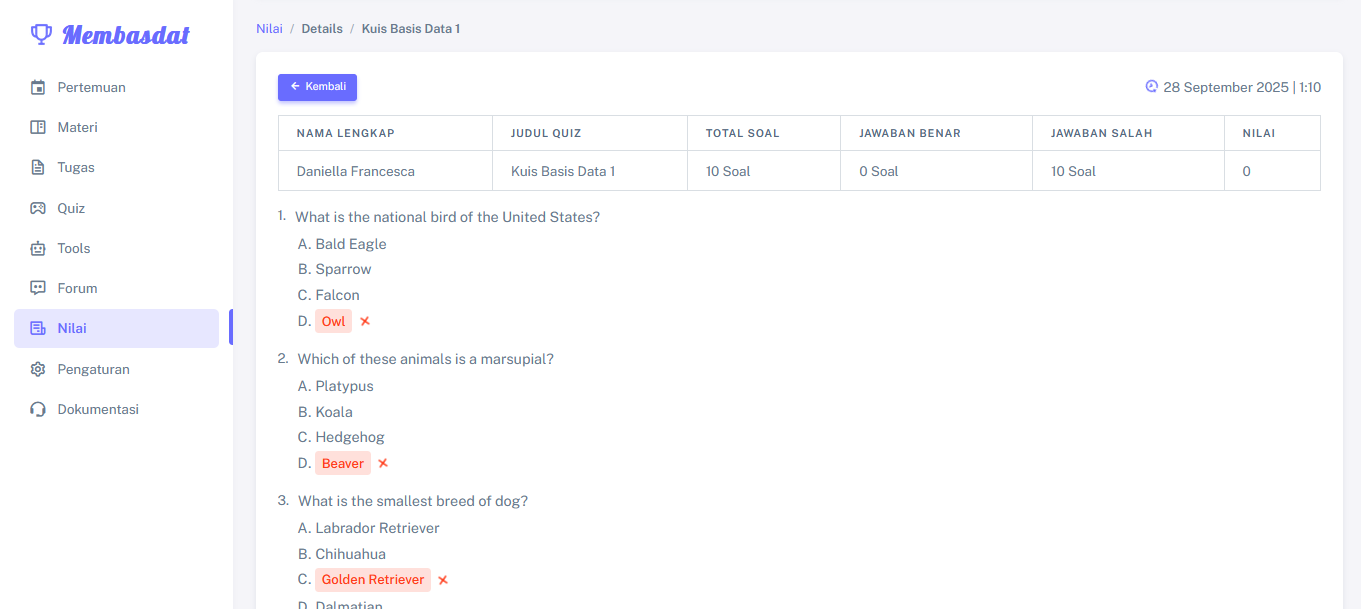Select answer Hedgehog
1361x609 pixels.
click(350, 437)
